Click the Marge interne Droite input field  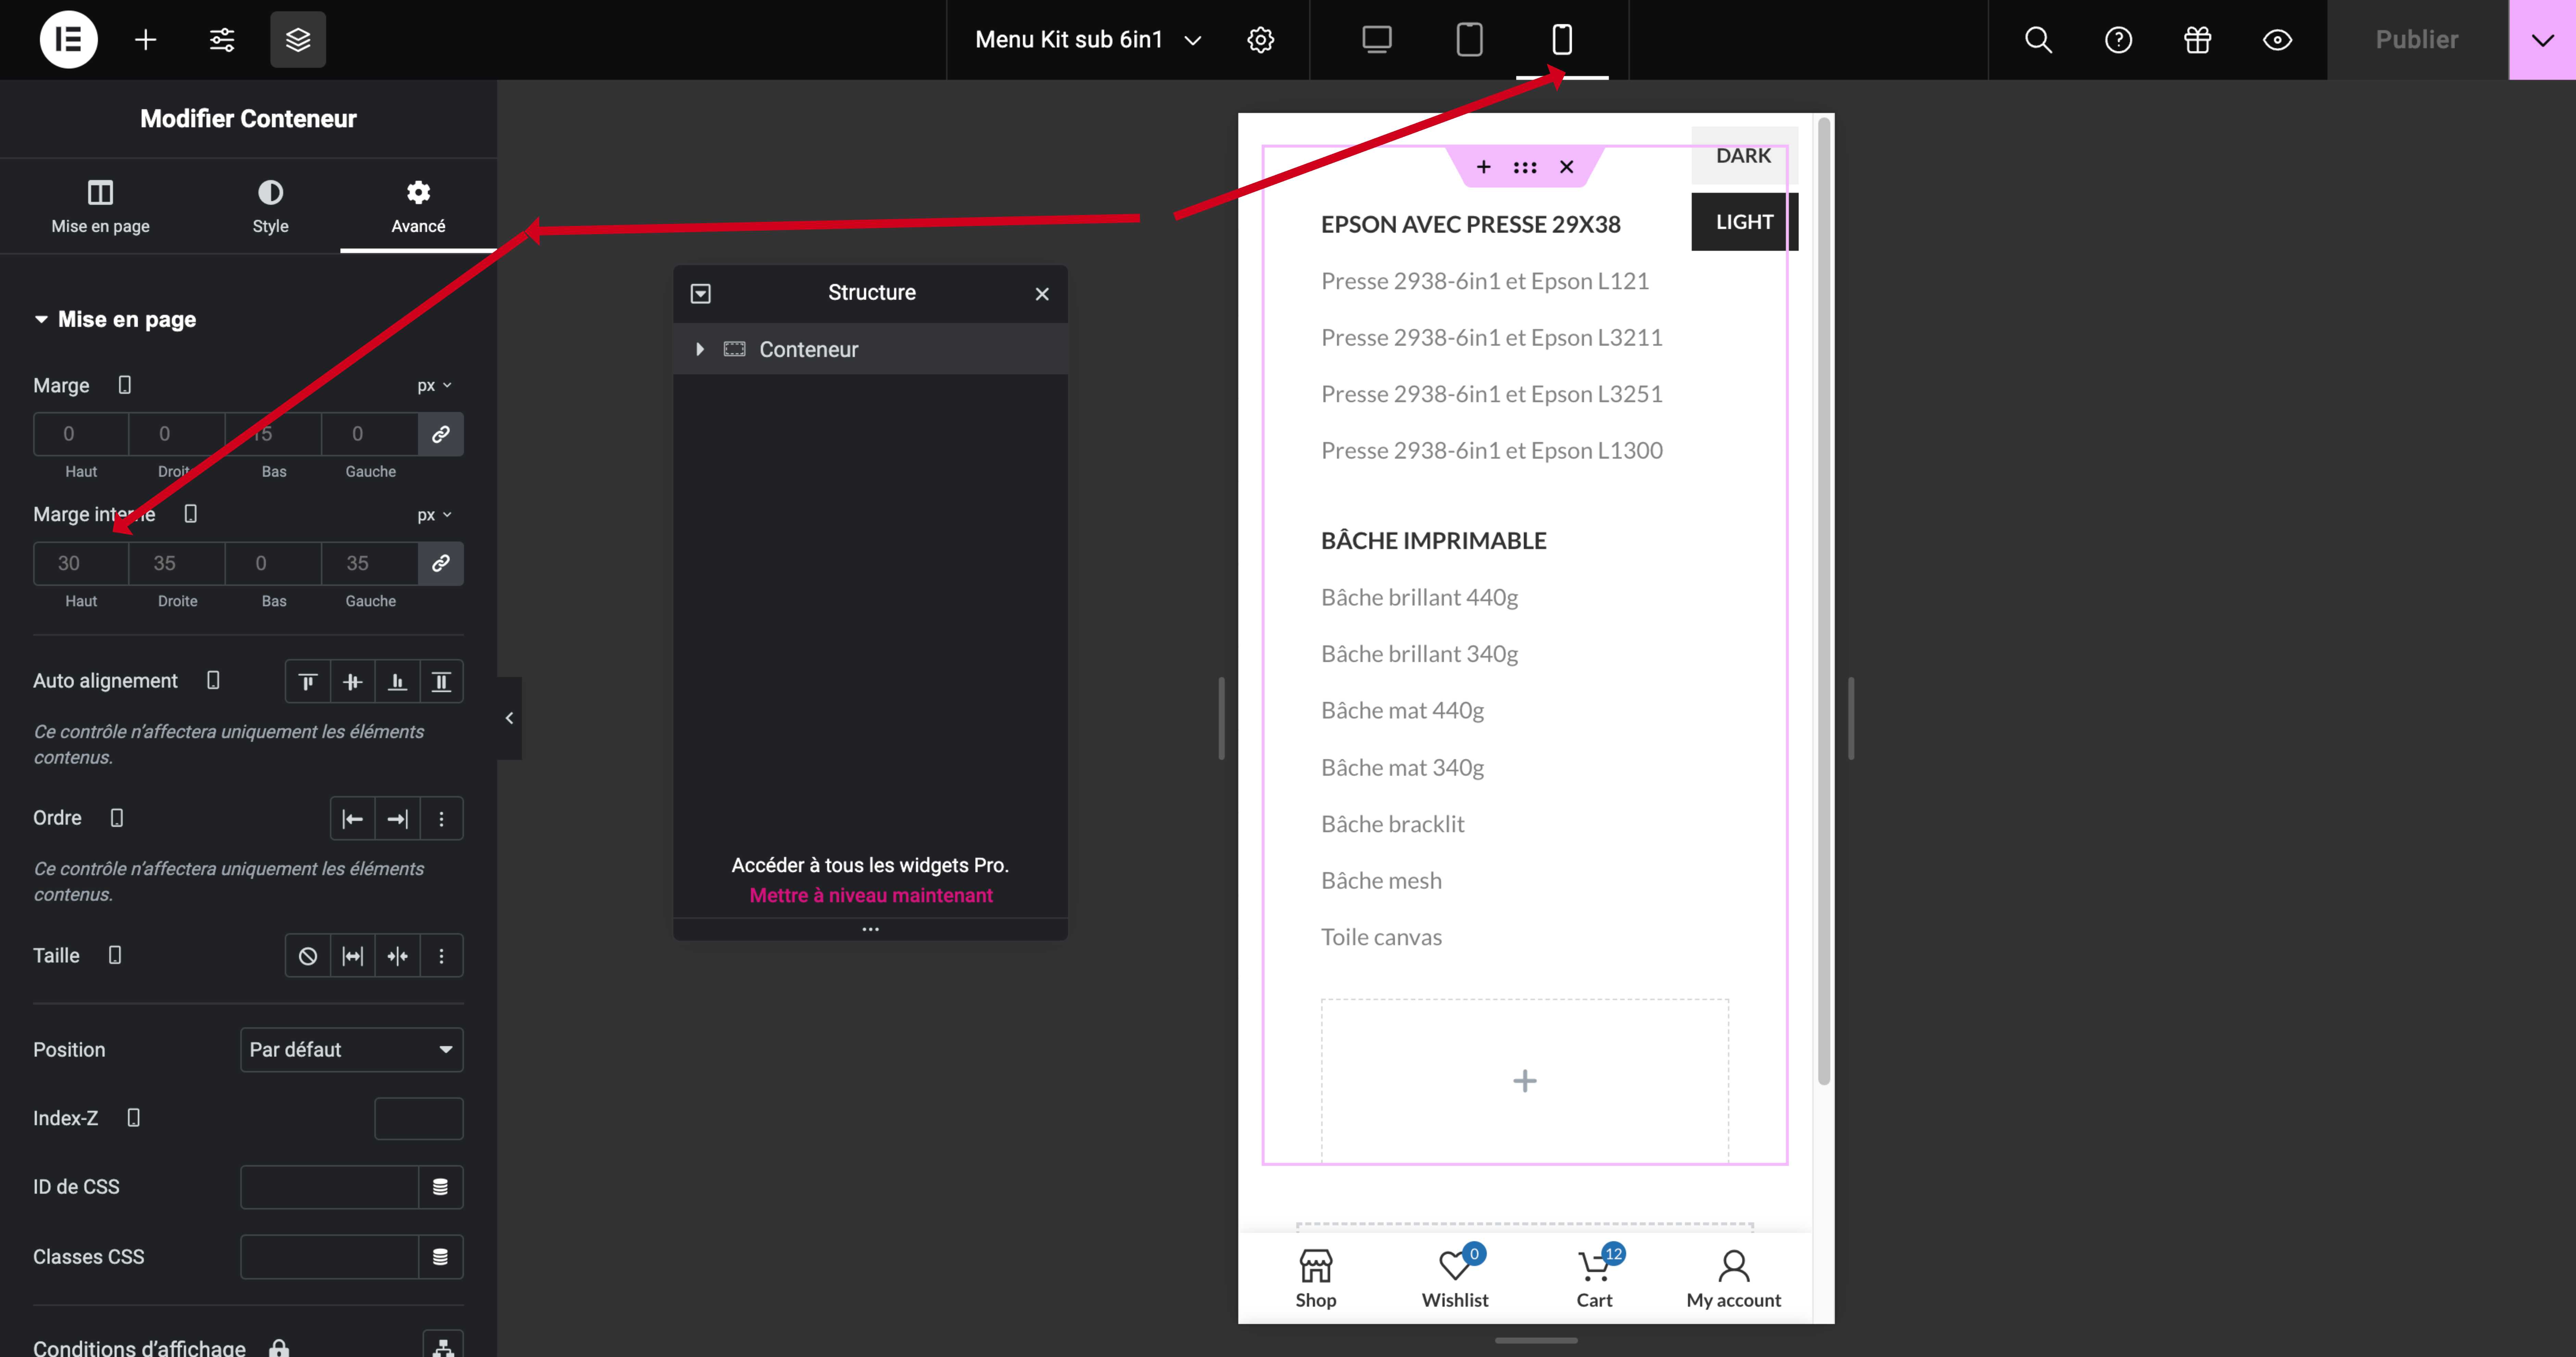[x=177, y=564]
